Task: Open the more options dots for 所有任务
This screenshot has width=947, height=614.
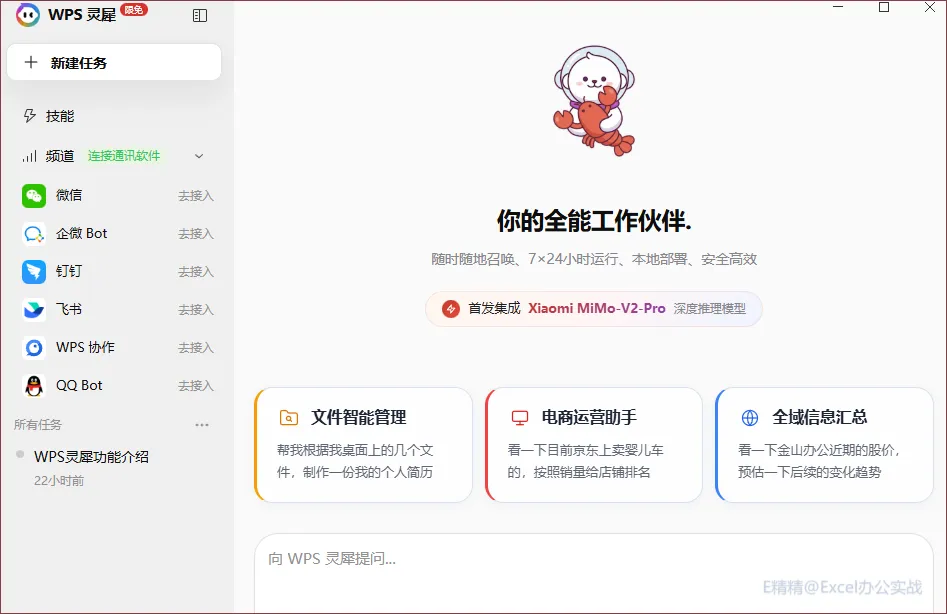Action: click(202, 425)
